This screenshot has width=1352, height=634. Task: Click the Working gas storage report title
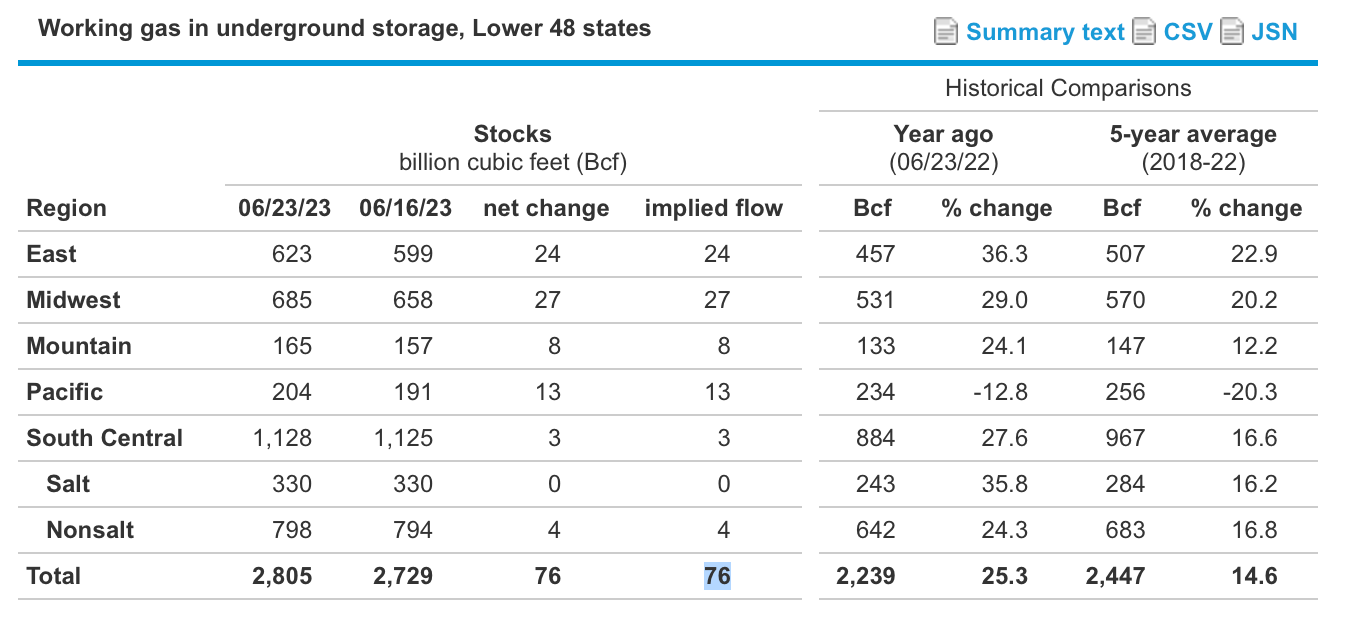coord(345,28)
